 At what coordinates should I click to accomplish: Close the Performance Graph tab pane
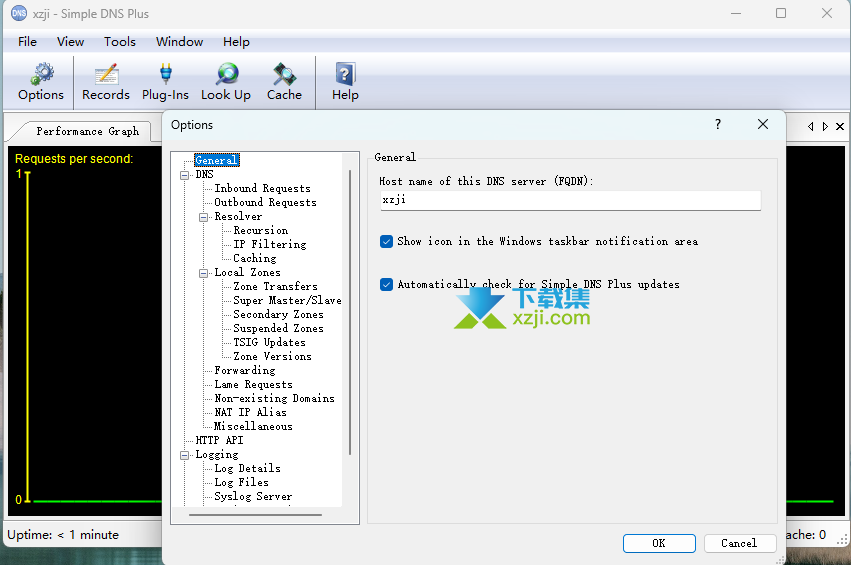click(840, 126)
